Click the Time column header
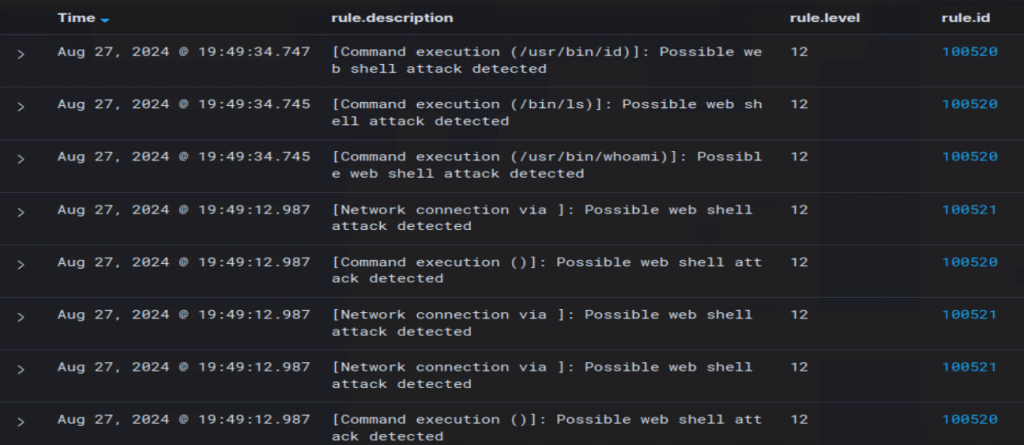The width and height of the screenshot is (1024, 445). (76, 18)
